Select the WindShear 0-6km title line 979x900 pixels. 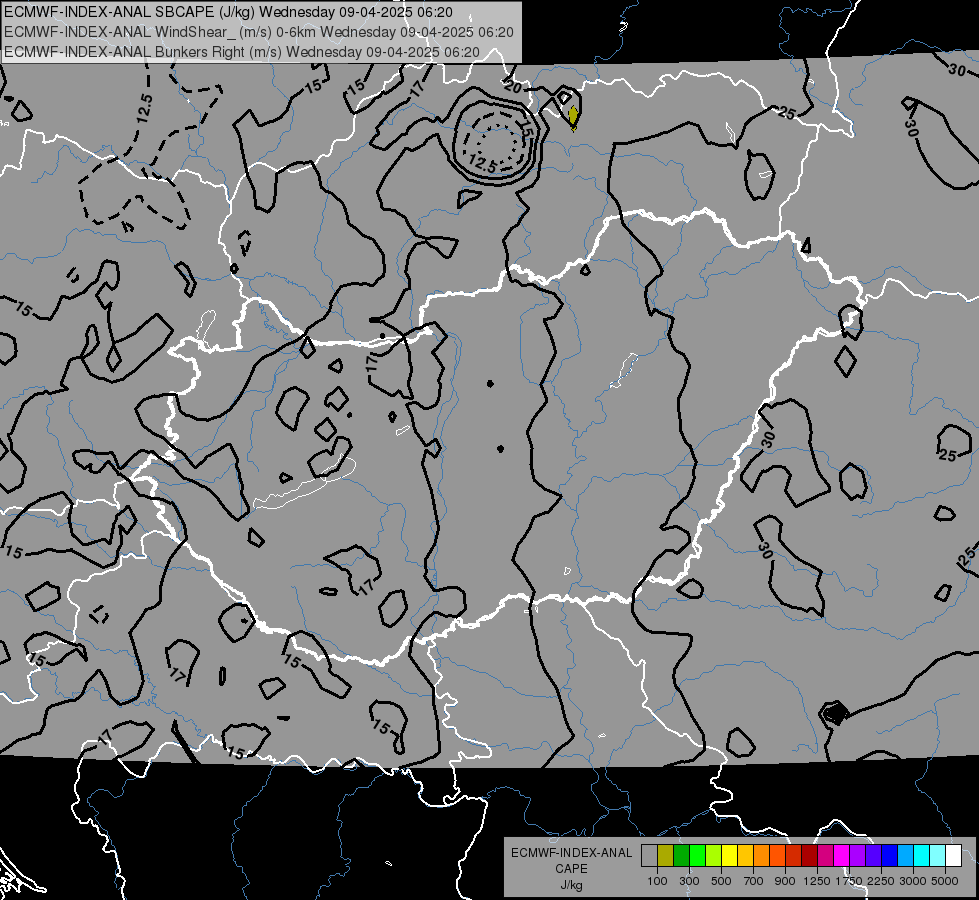[x=258, y=32]
